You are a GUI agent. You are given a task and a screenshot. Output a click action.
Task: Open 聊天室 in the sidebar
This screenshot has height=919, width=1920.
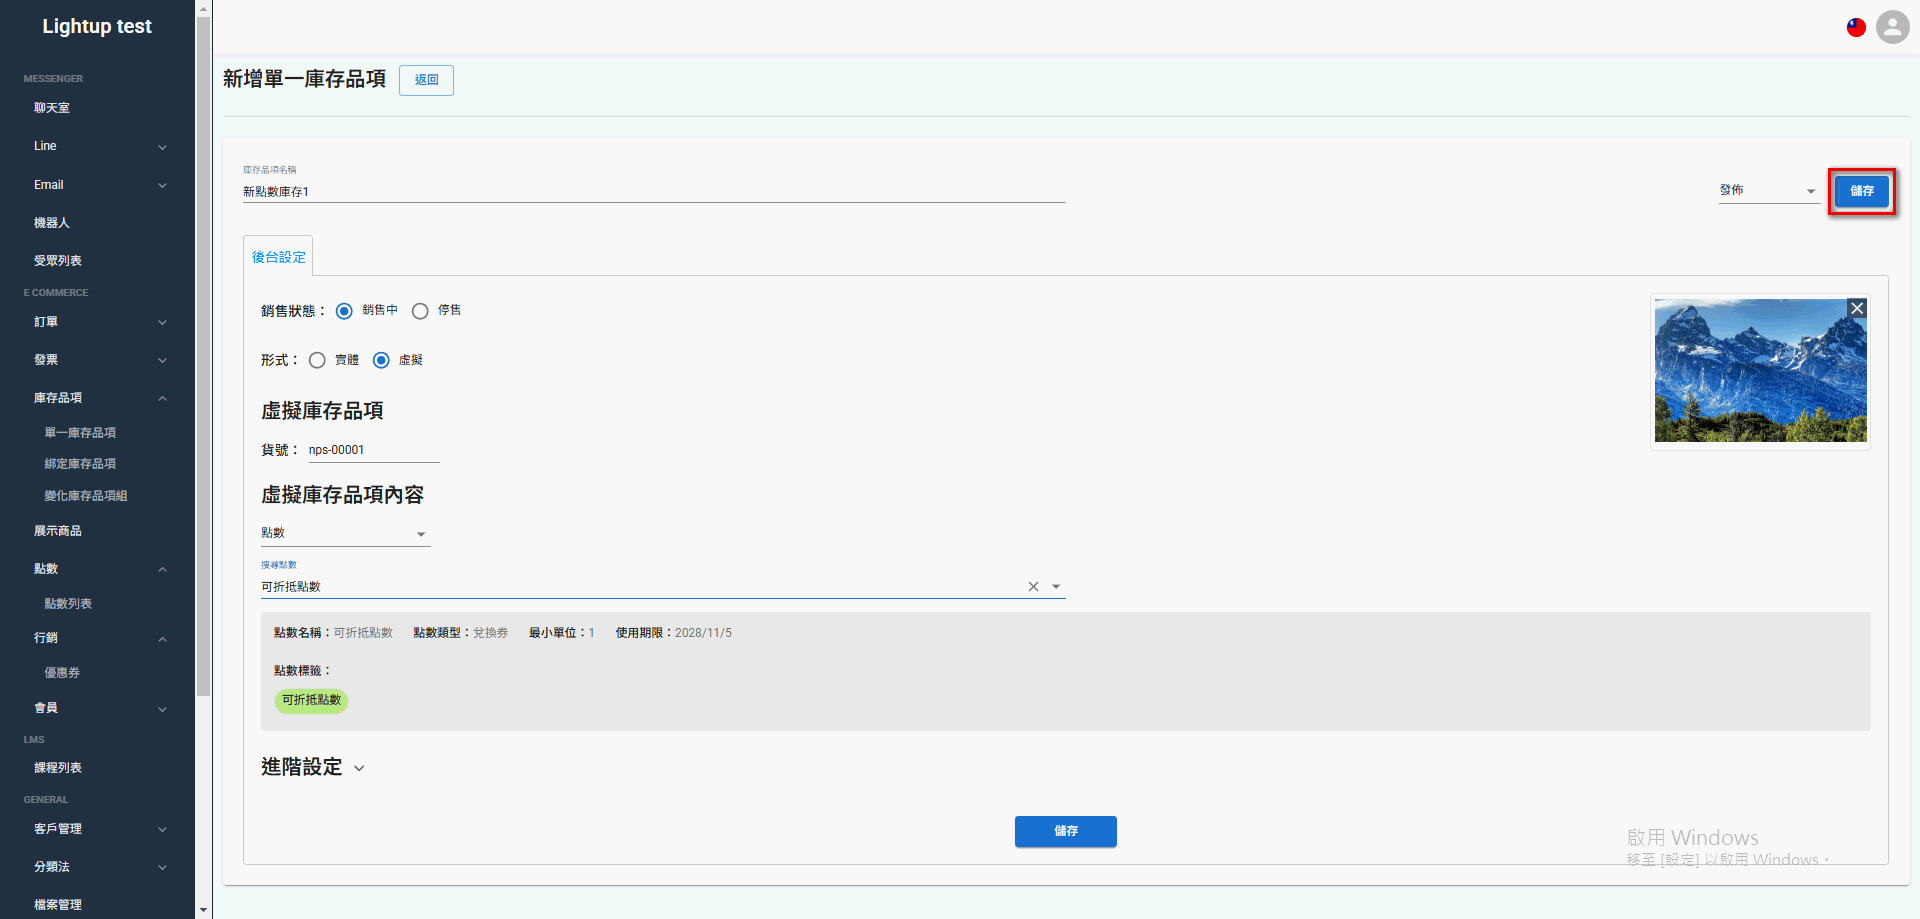(52, 108)
